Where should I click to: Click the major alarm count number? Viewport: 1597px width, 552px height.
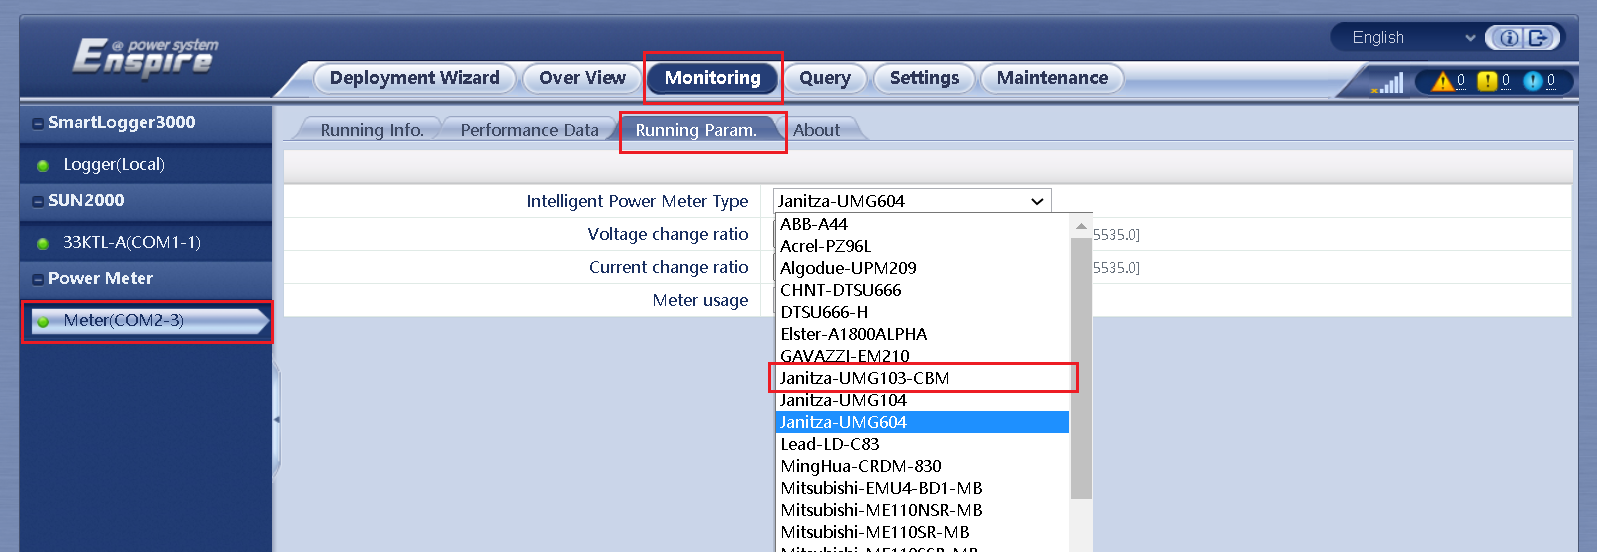tap(1460, 81)
